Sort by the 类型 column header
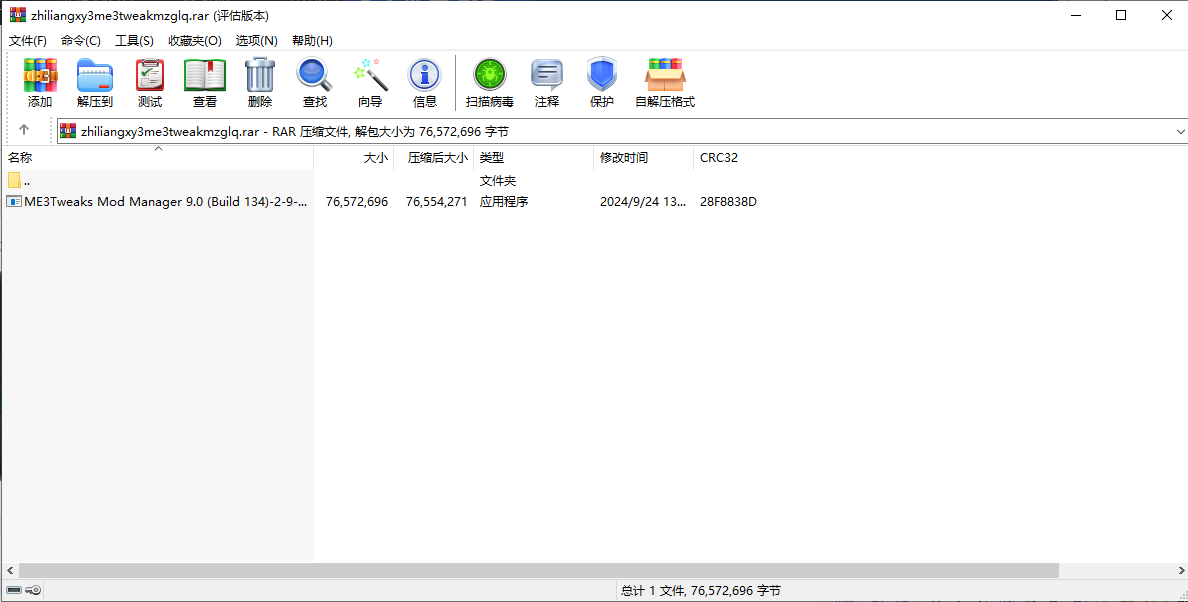Screen dimensions: 1188x602 (533, 158)
